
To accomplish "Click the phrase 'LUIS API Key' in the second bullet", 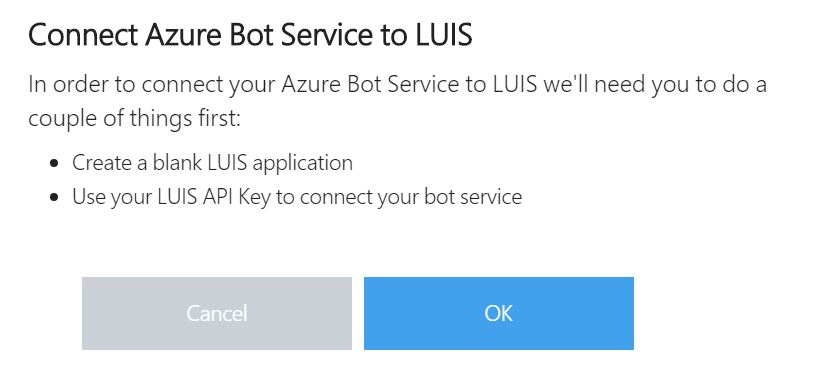I will pos(214,197).
